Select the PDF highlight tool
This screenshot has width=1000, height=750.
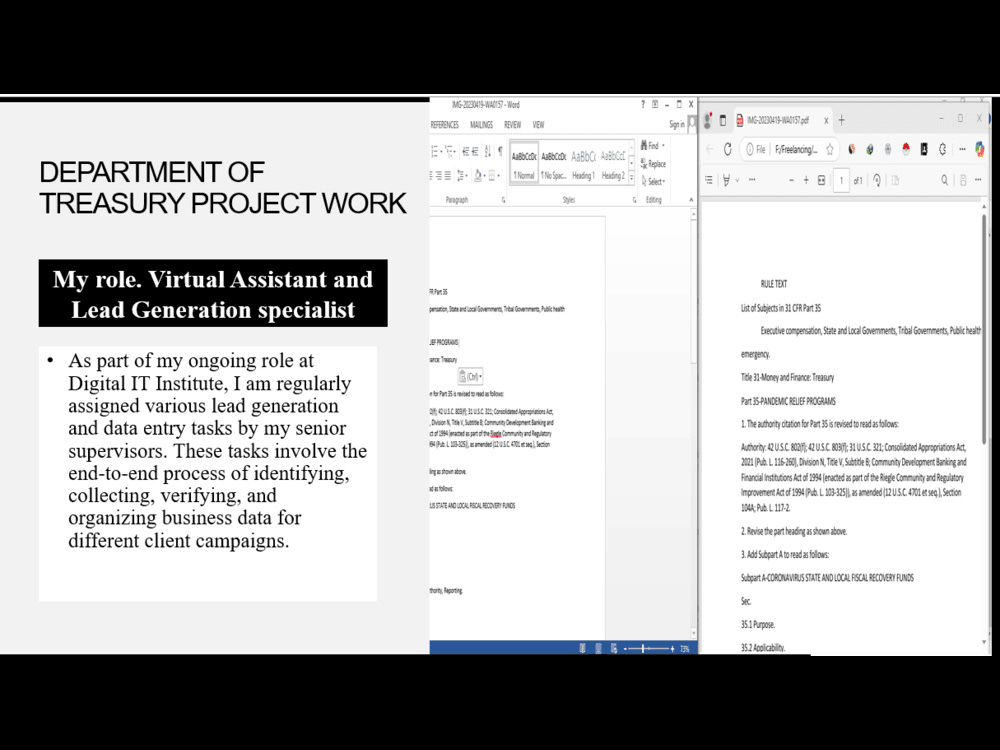pyautogui.click(x=726, y=180)
